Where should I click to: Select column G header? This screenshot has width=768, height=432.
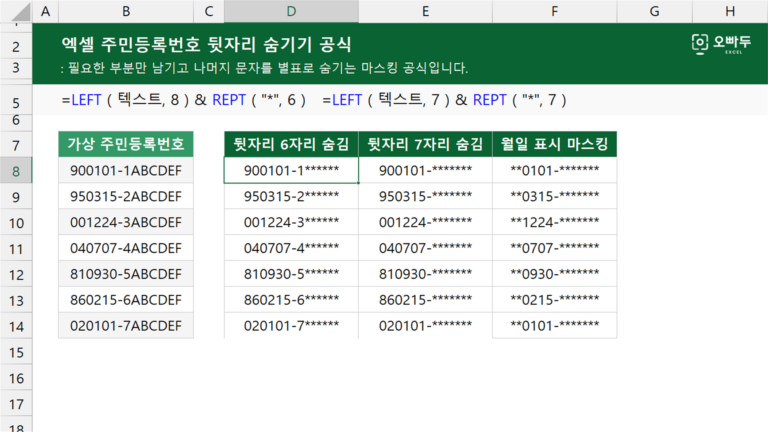click(x=654, y=11)
